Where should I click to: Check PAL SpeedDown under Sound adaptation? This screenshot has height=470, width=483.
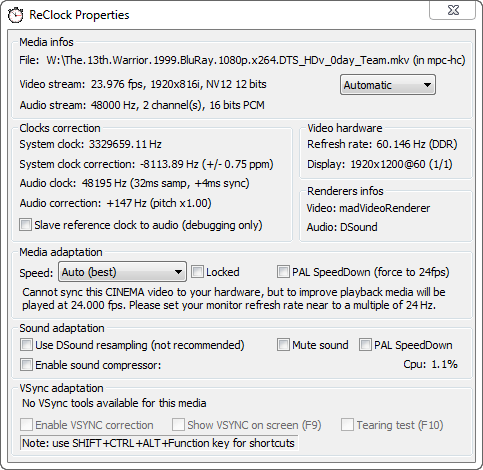point(365,345)
